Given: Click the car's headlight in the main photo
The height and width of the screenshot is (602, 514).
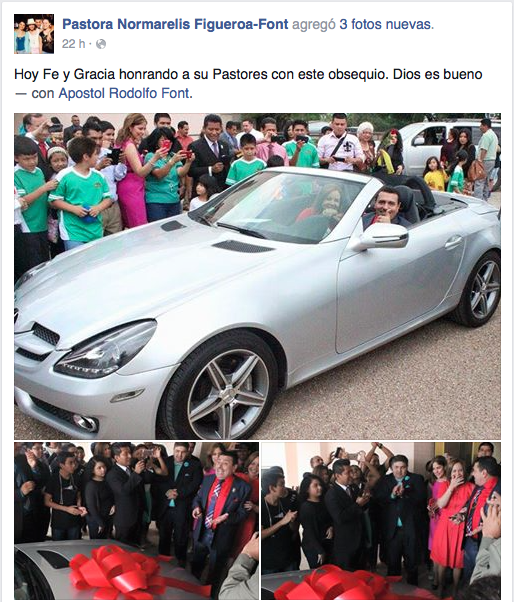Looking at the screenshot, I should 106,349.
